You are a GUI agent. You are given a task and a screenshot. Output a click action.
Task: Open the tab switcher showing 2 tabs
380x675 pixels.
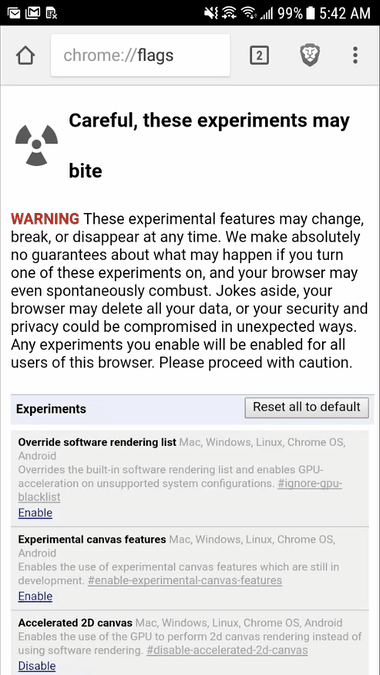pos(260,56)
